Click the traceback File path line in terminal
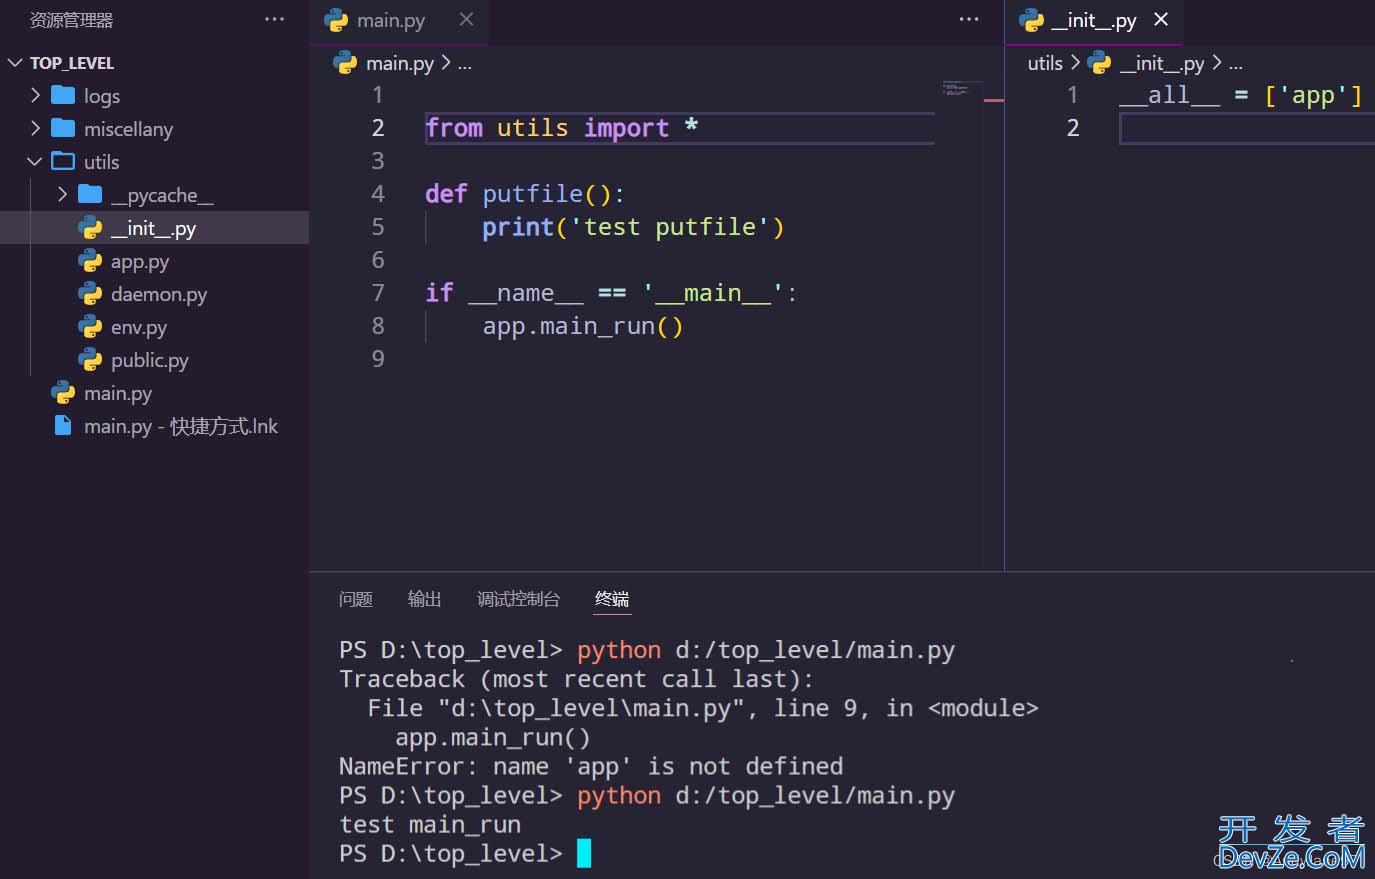 click(x=703, y=708)
